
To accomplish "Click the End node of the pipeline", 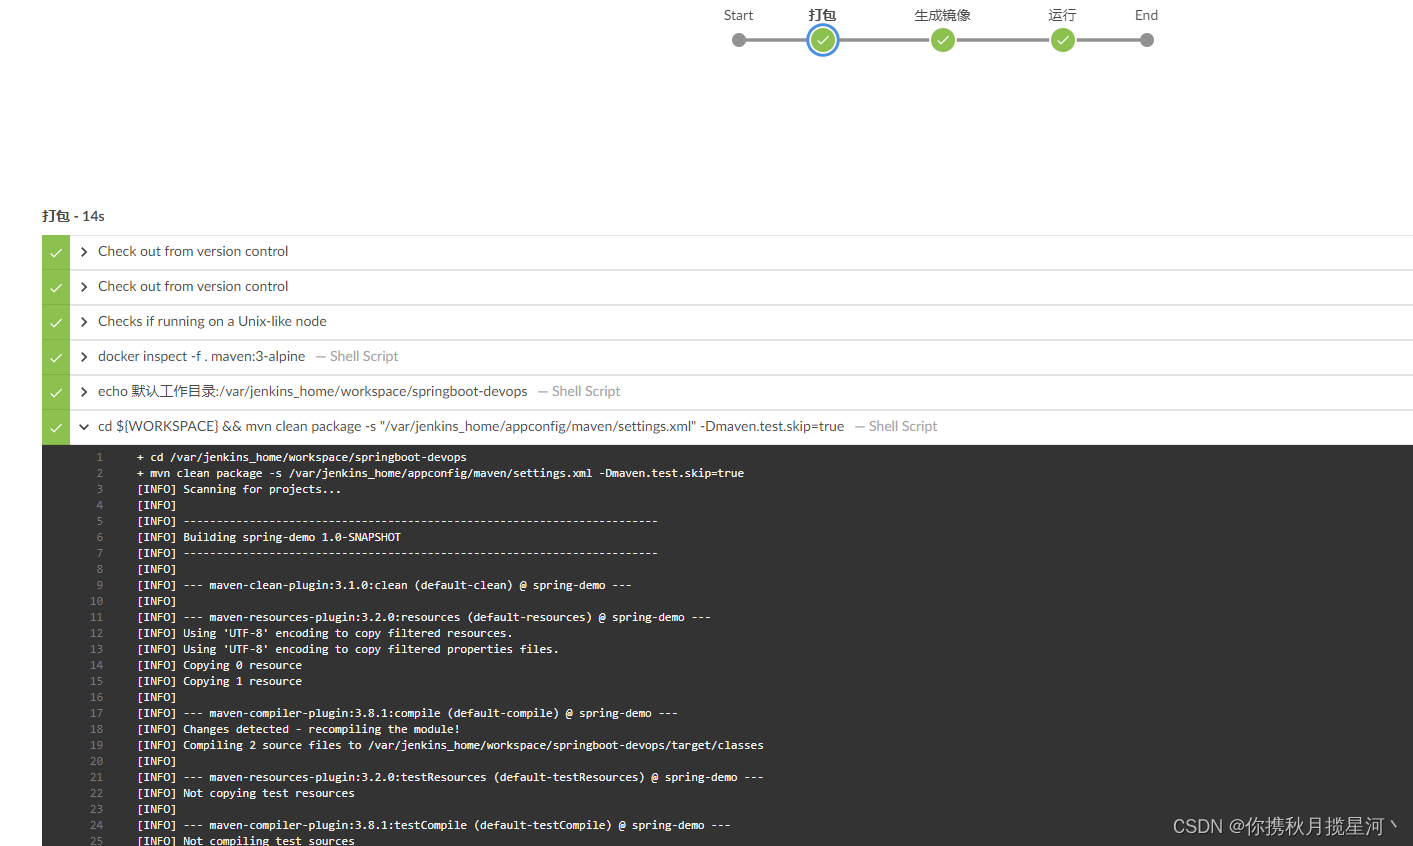I will click(1147, 40).
